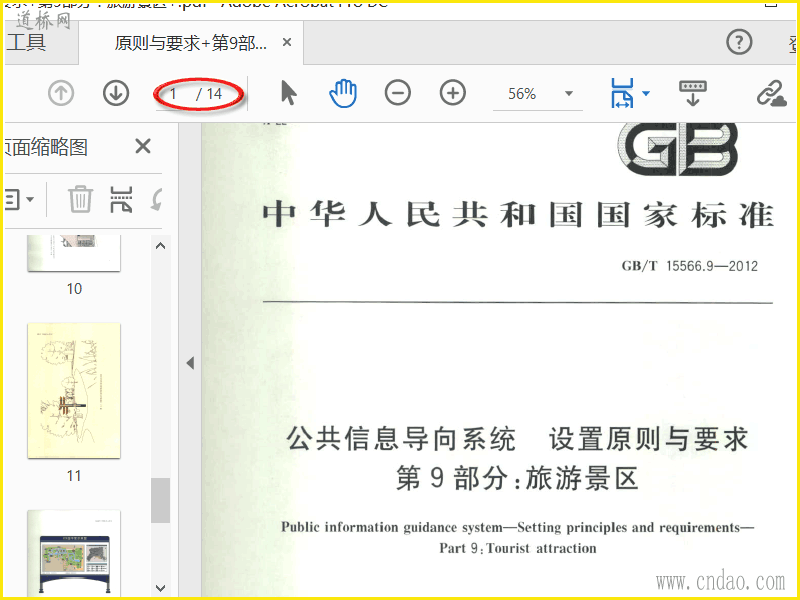Open the help question mark icon

click(x=739, y=42)
